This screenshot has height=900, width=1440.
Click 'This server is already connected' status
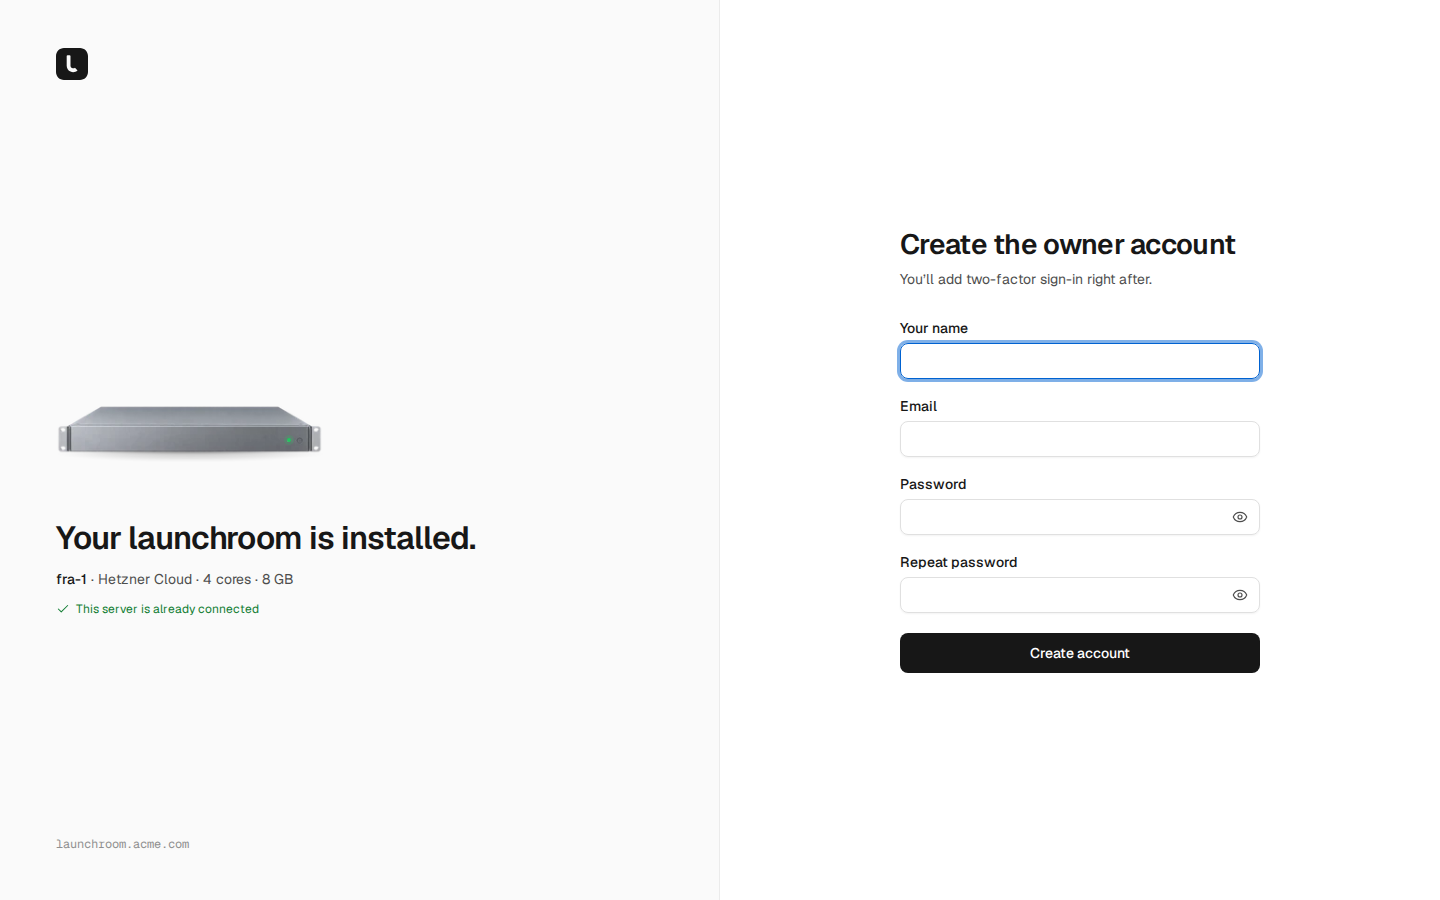(x=167, y=609)
